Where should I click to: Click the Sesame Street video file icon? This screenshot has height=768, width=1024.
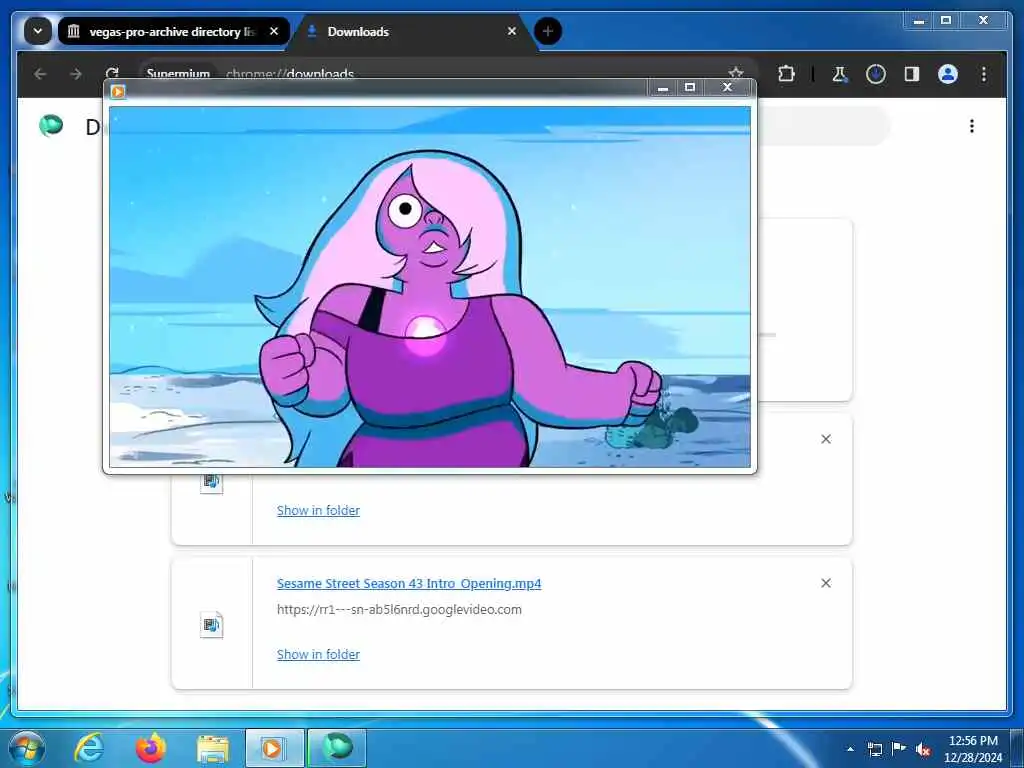tap(212, 624)
